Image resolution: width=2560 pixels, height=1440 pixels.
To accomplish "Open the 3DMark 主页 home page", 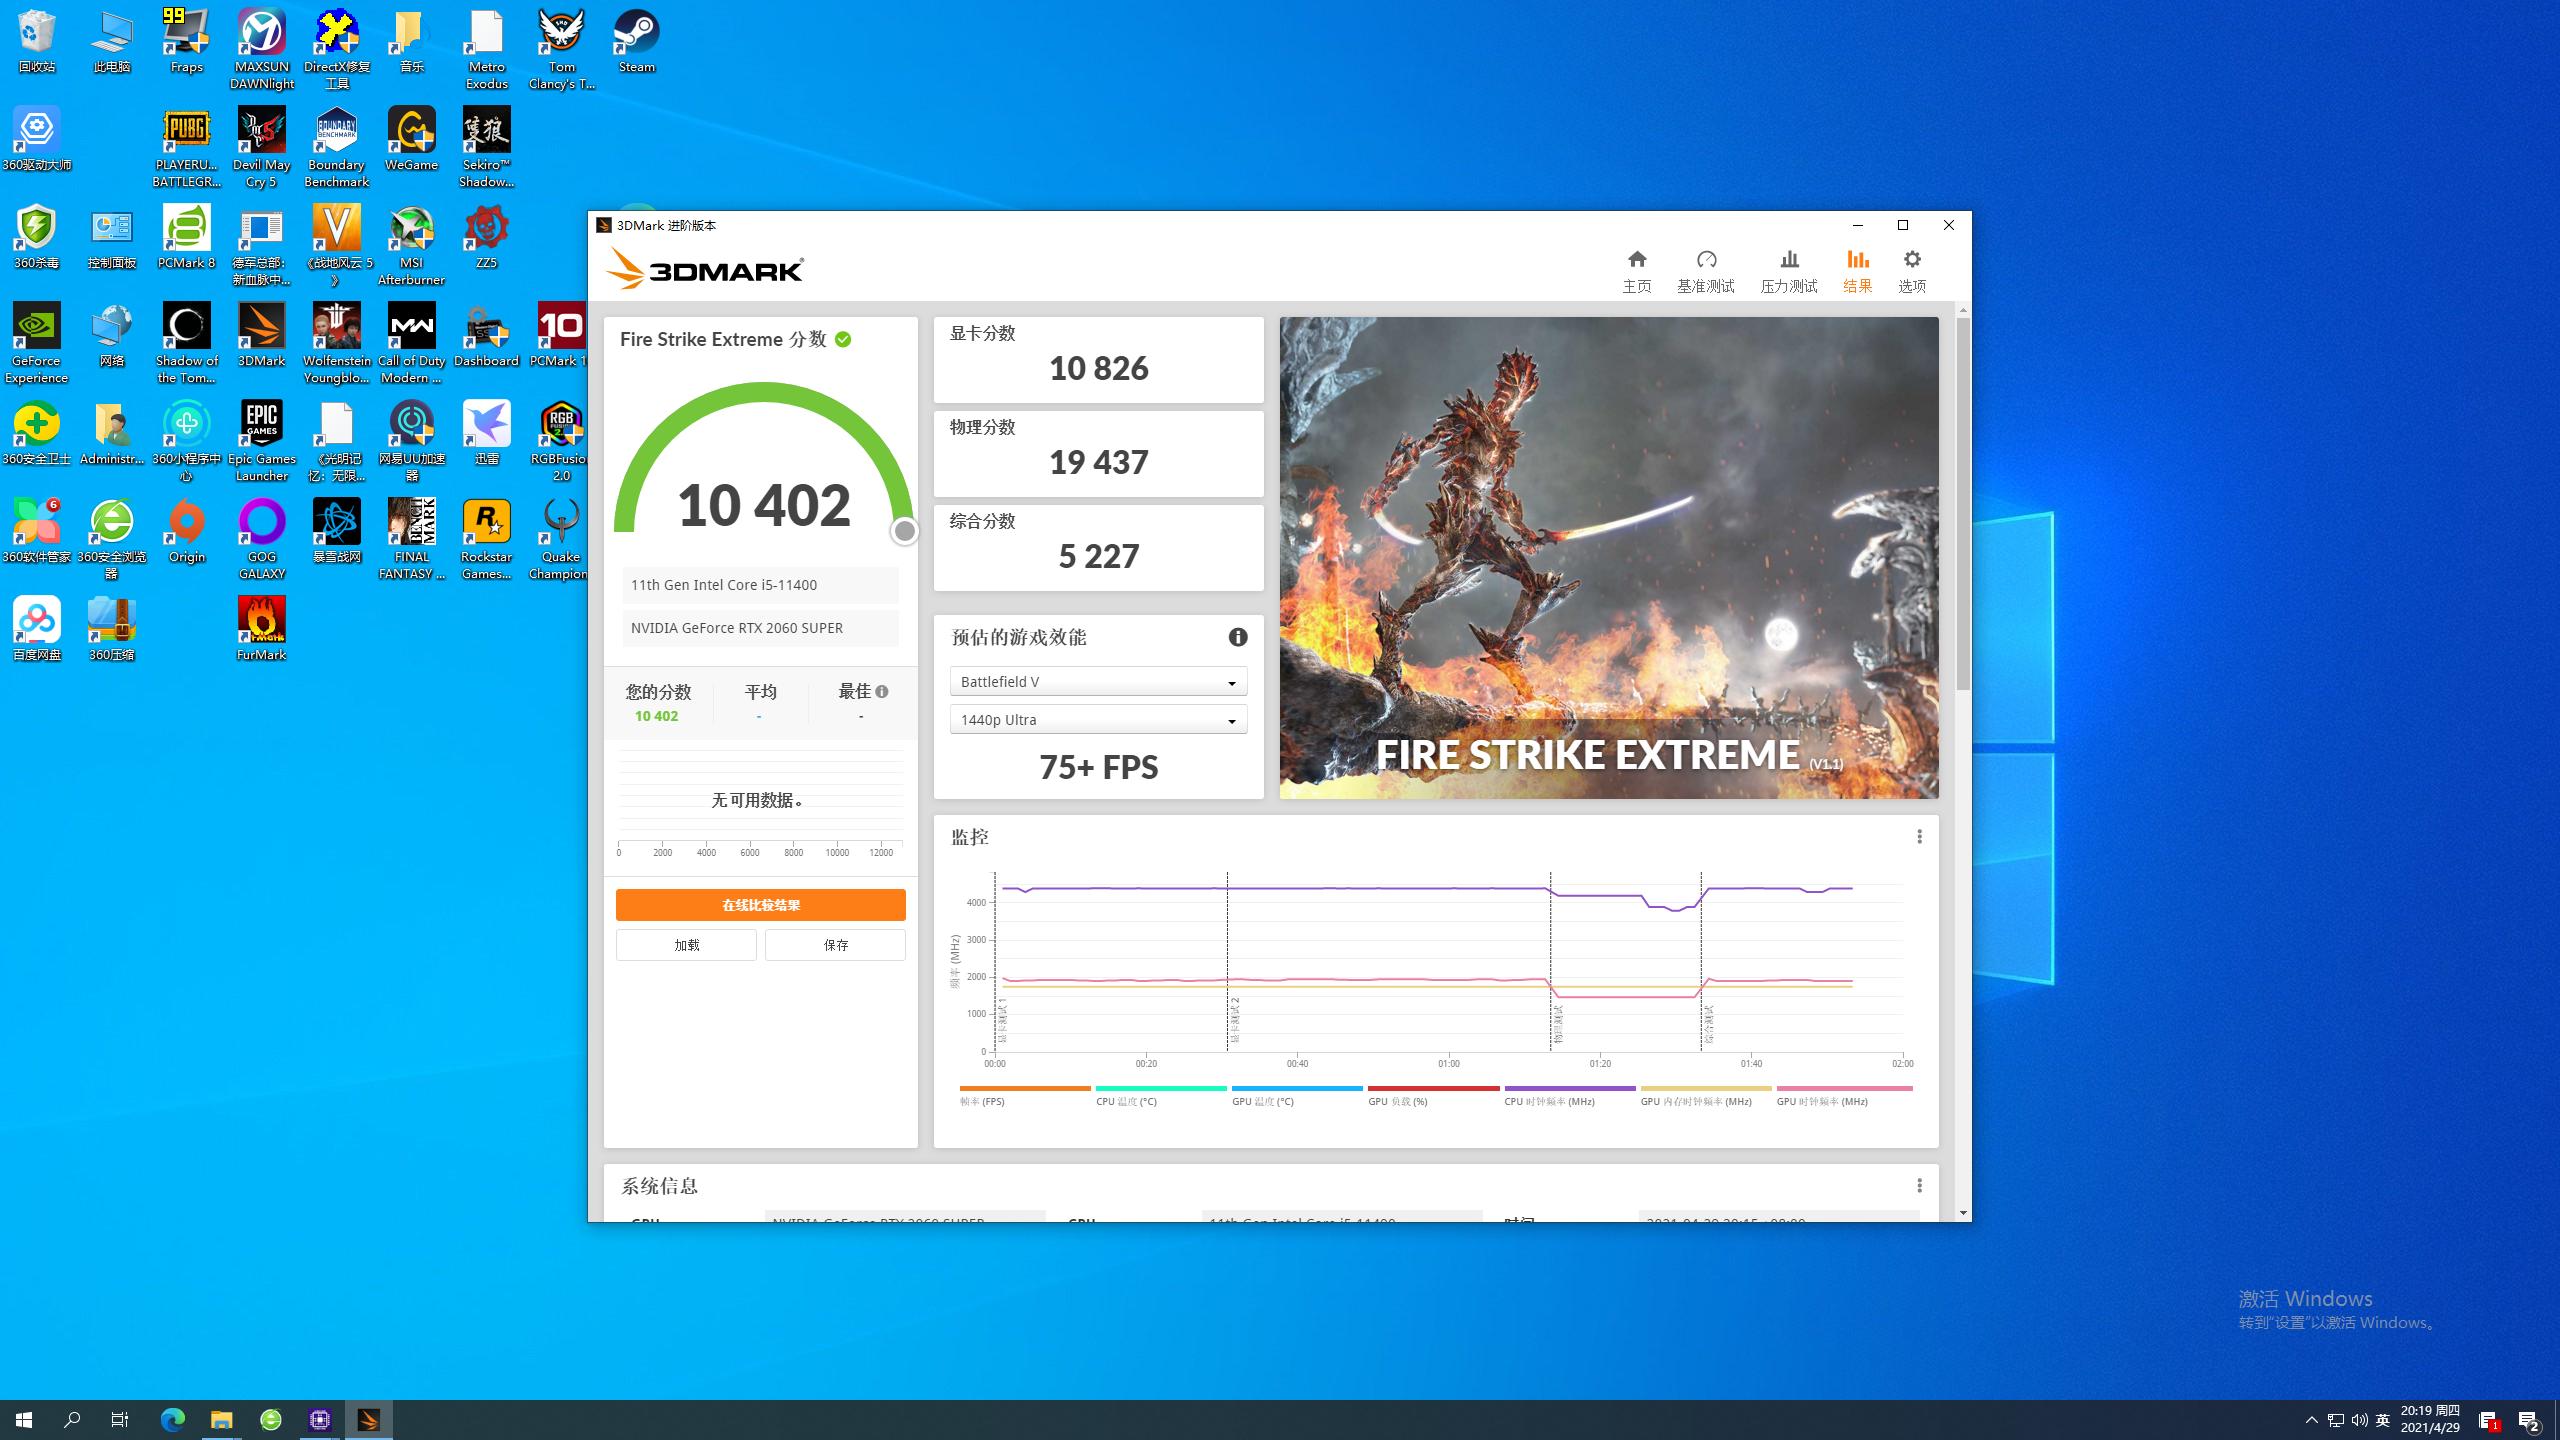I will 1637,268.
